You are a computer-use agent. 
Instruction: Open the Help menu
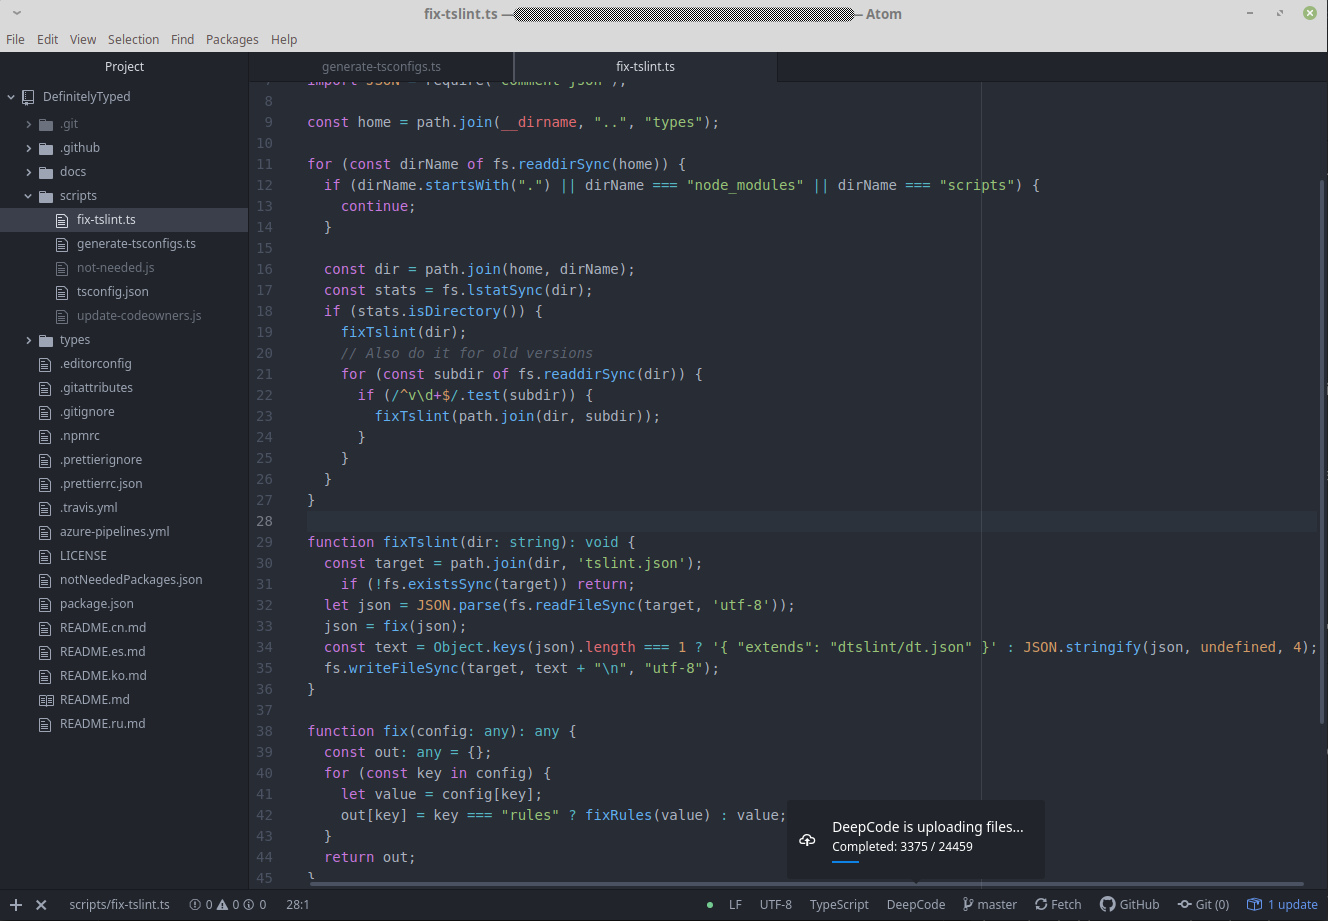coord(284,39)
